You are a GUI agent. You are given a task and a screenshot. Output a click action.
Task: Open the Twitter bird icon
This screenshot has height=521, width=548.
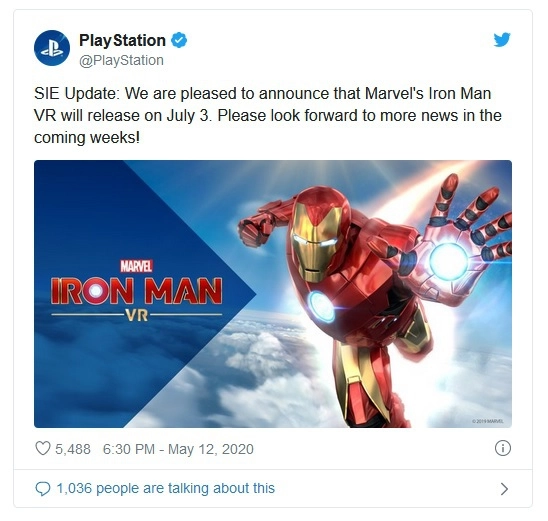click(x=502, y=39)
